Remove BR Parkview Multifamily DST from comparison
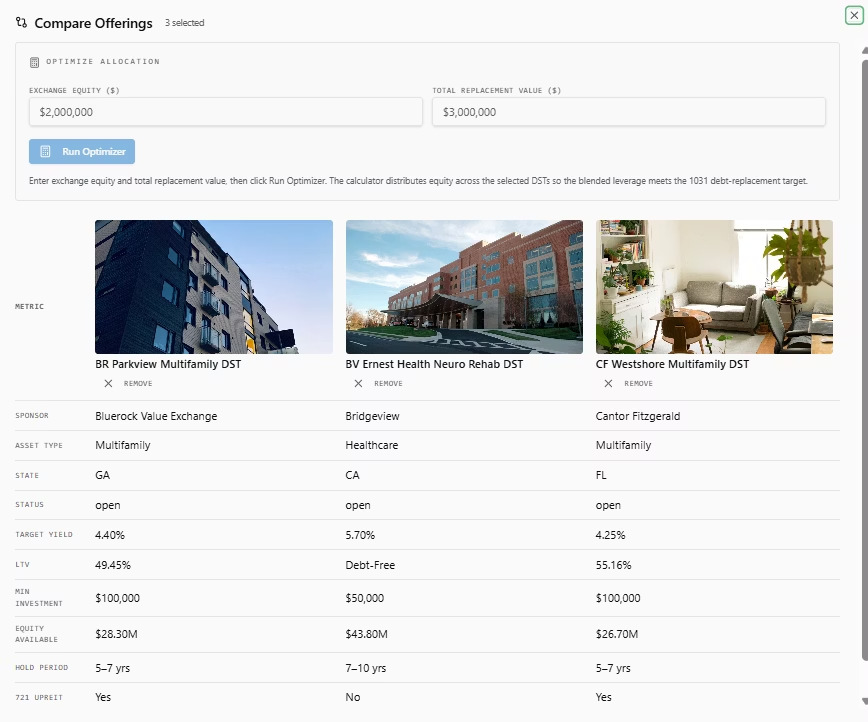Screen dimensions: 868x722 128,383
